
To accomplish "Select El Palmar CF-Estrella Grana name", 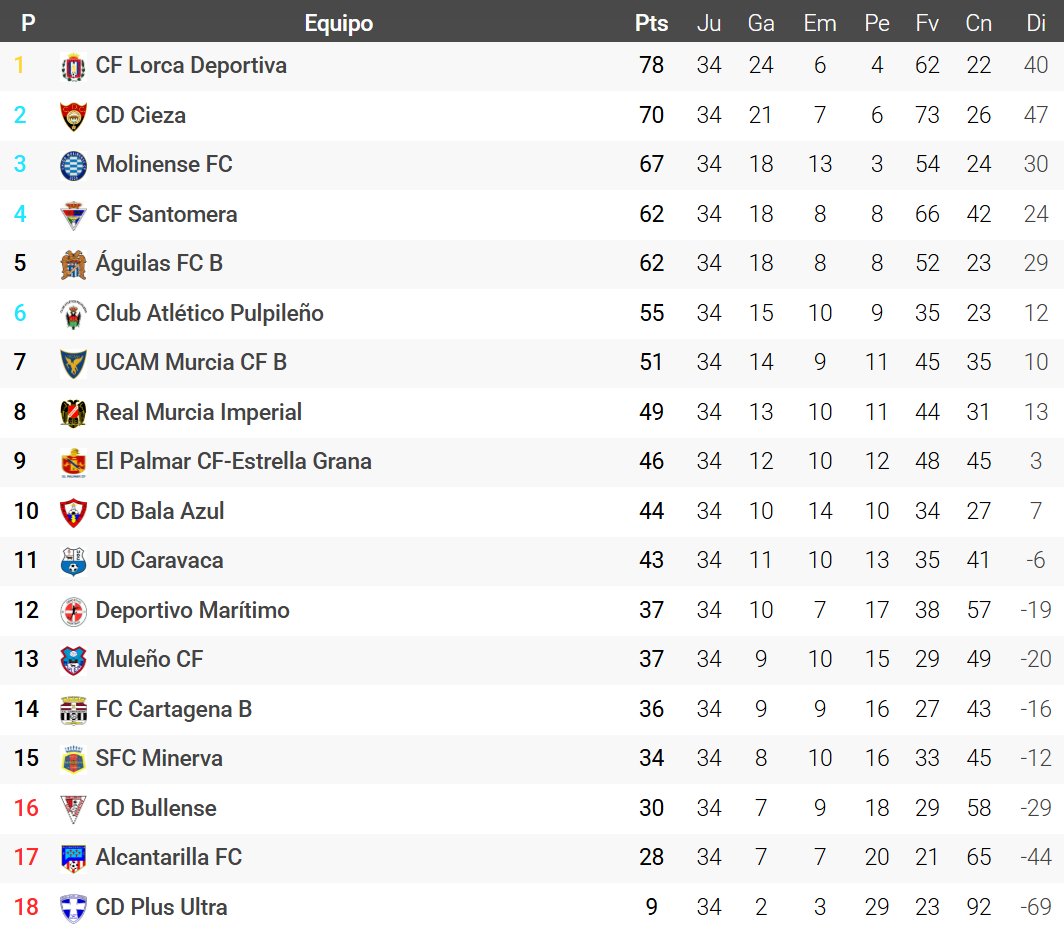I will [233, 462].
